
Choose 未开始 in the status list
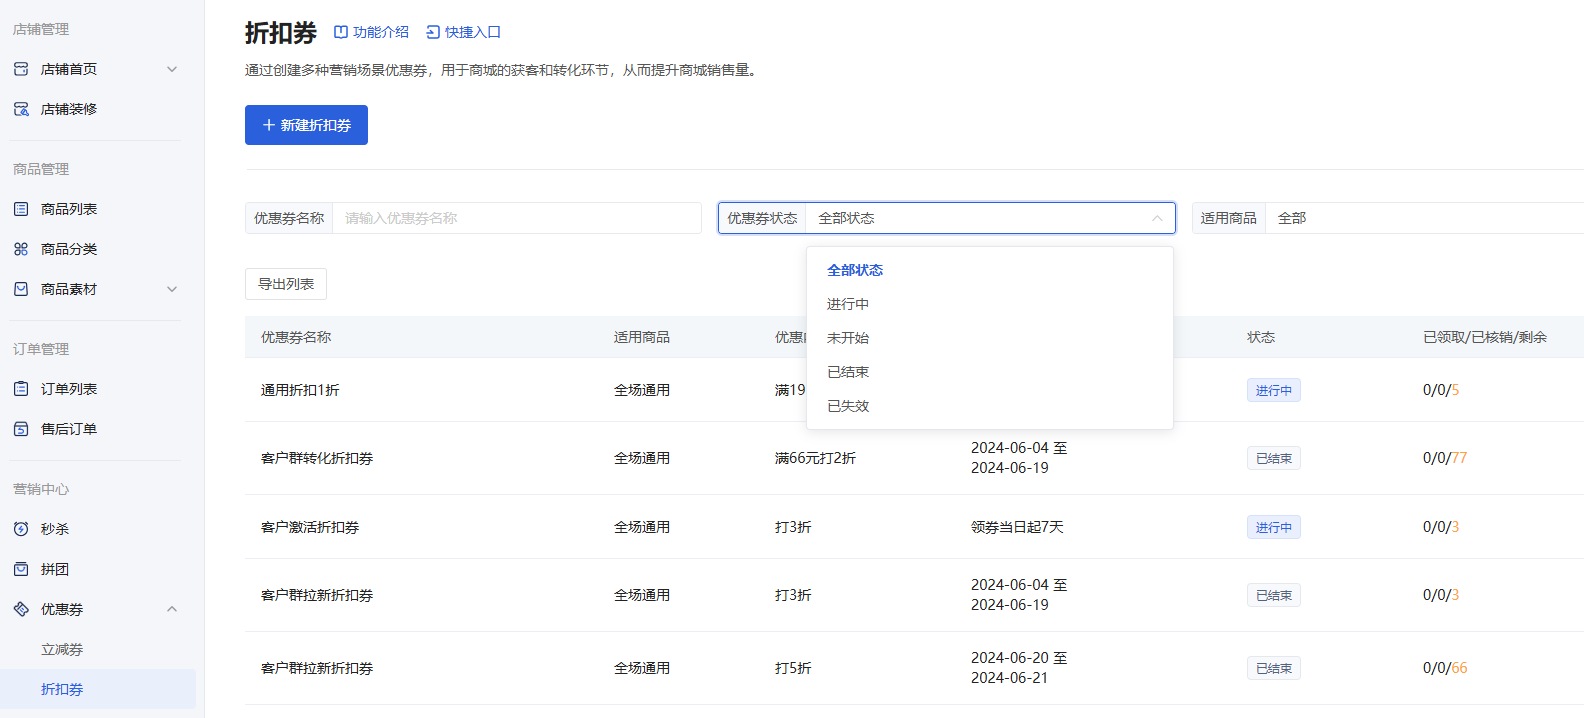[990, 338]
